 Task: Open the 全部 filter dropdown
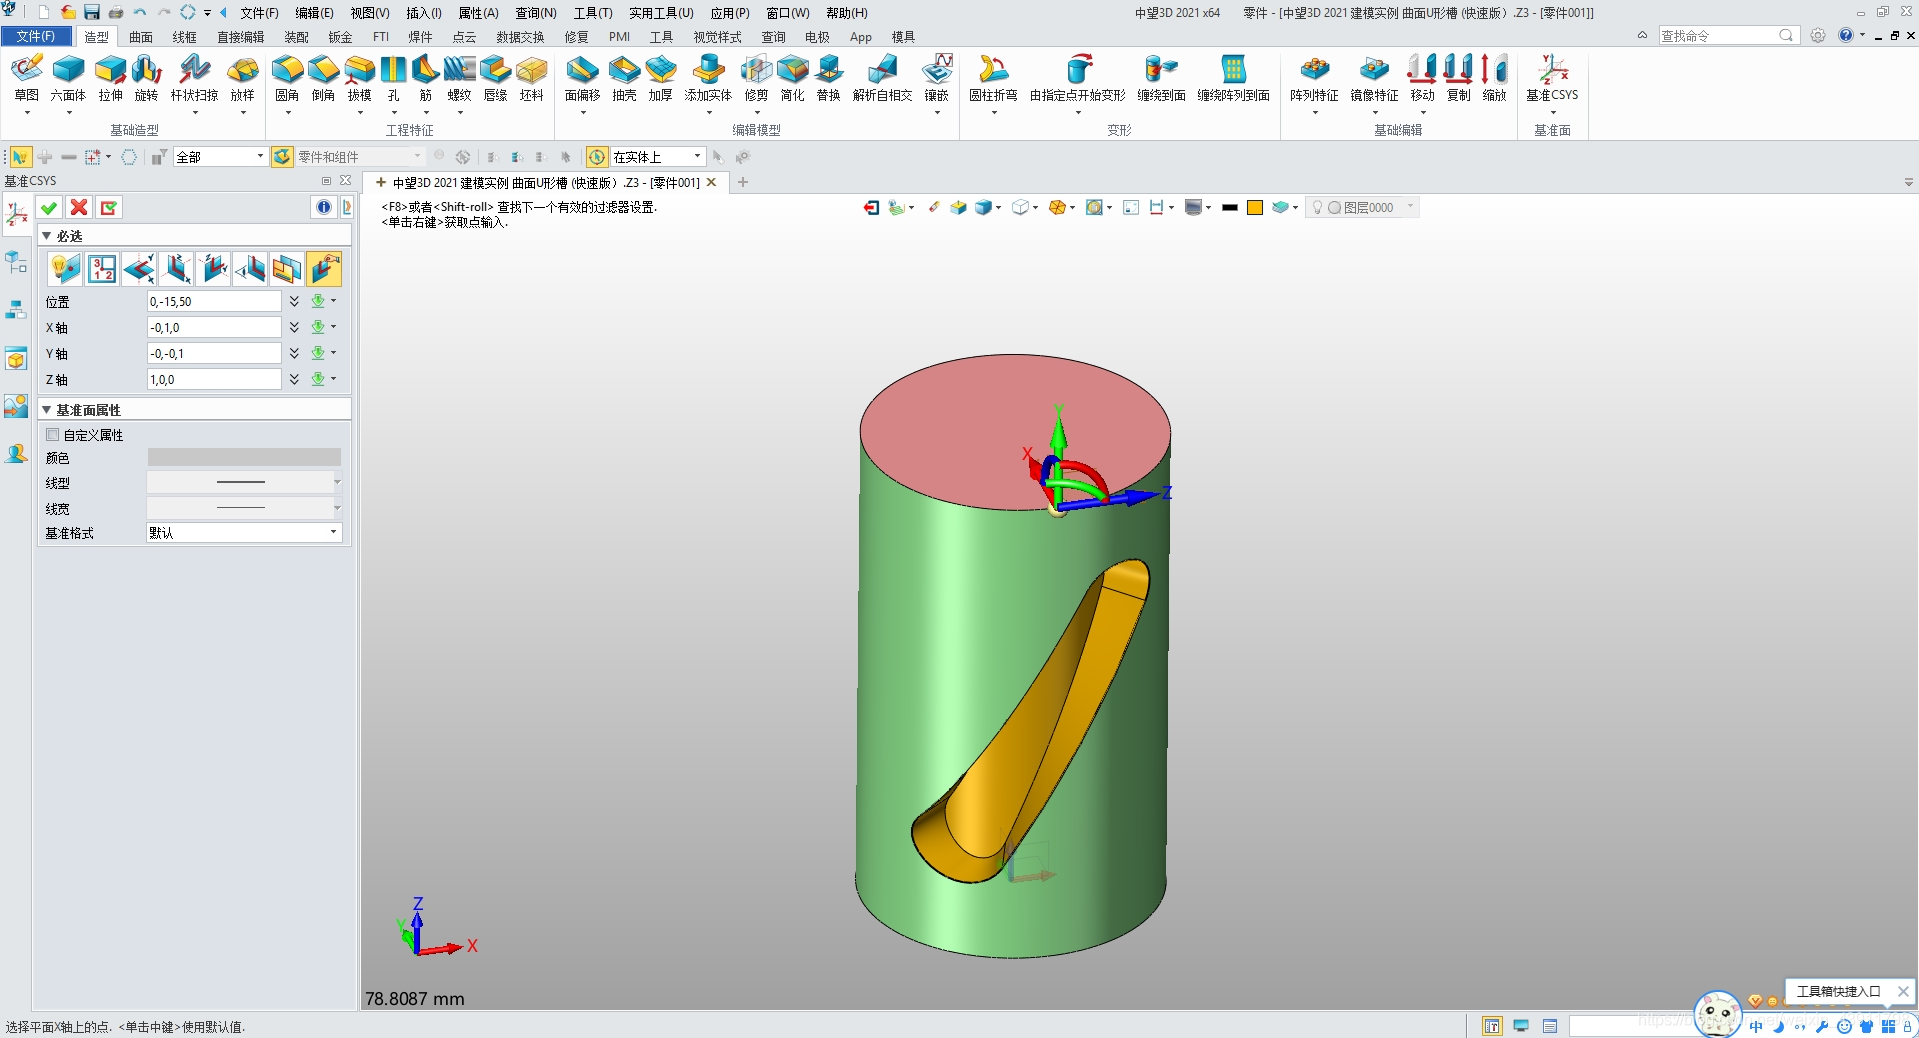(x=220, y=157)
